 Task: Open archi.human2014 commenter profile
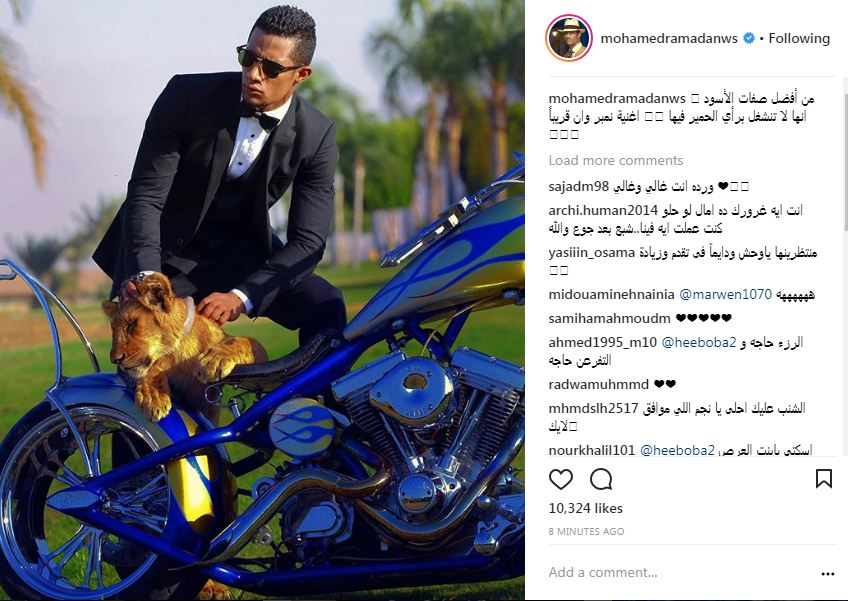click(x=603, y=210)
